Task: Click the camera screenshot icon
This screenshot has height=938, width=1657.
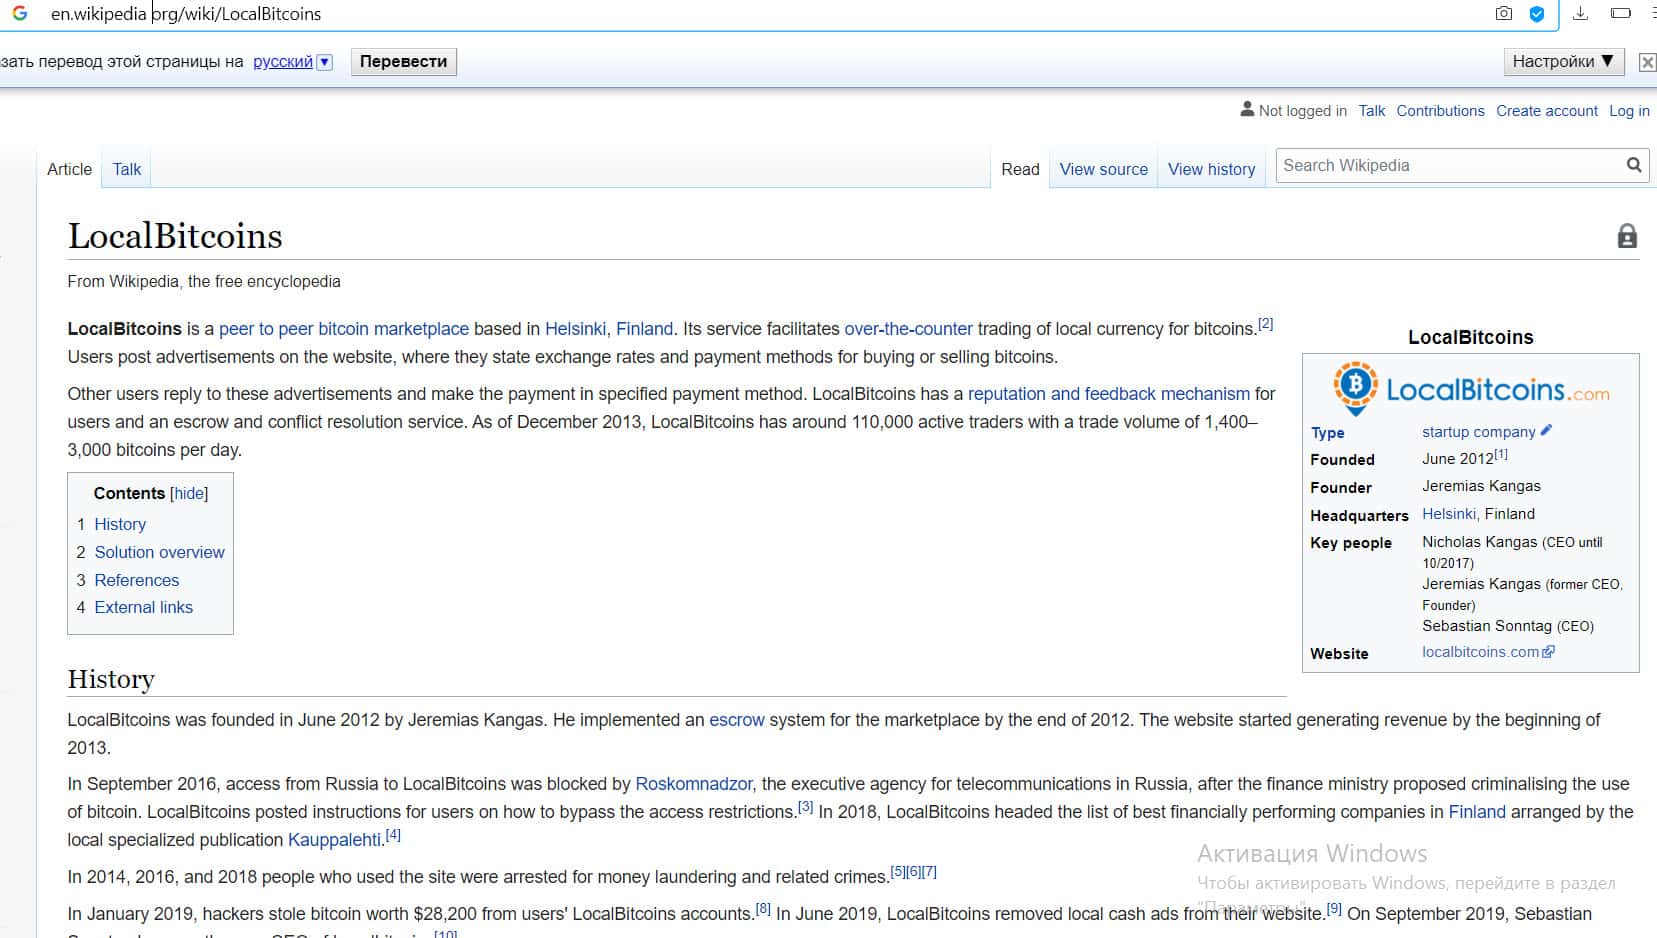Action: pos(1503,14)
